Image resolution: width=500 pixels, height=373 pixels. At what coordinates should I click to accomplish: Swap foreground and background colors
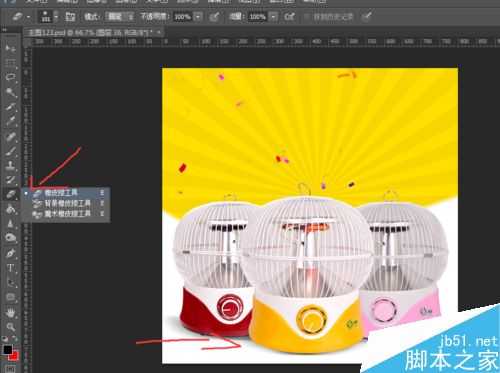click(15, 339)
